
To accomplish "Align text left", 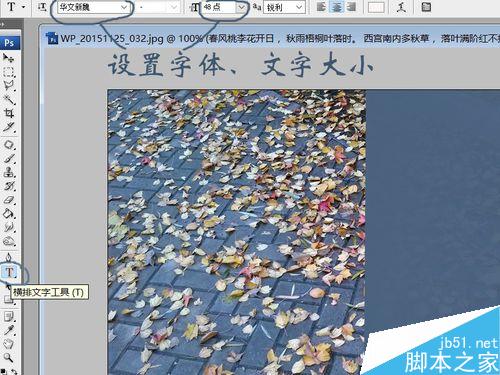I will [321, 7].
